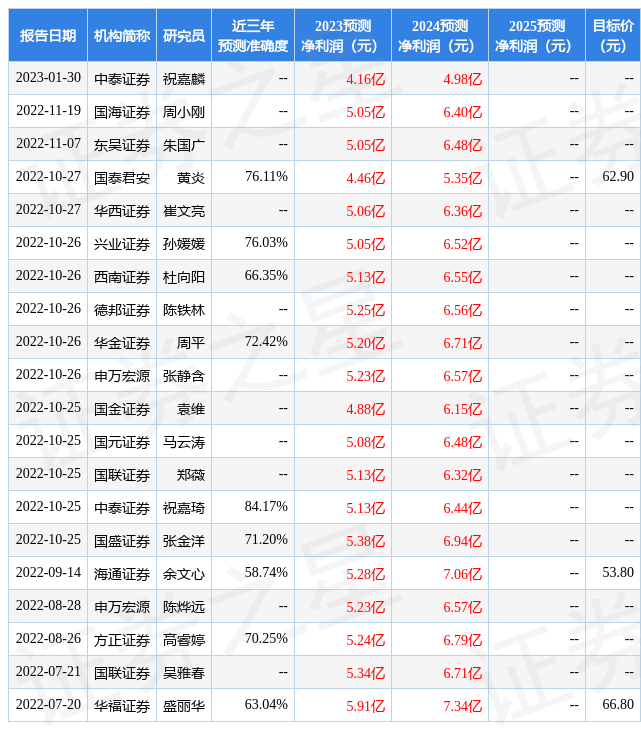Click 西南证券 institution cell
The image size is (641, 730).
pos(122,277)
